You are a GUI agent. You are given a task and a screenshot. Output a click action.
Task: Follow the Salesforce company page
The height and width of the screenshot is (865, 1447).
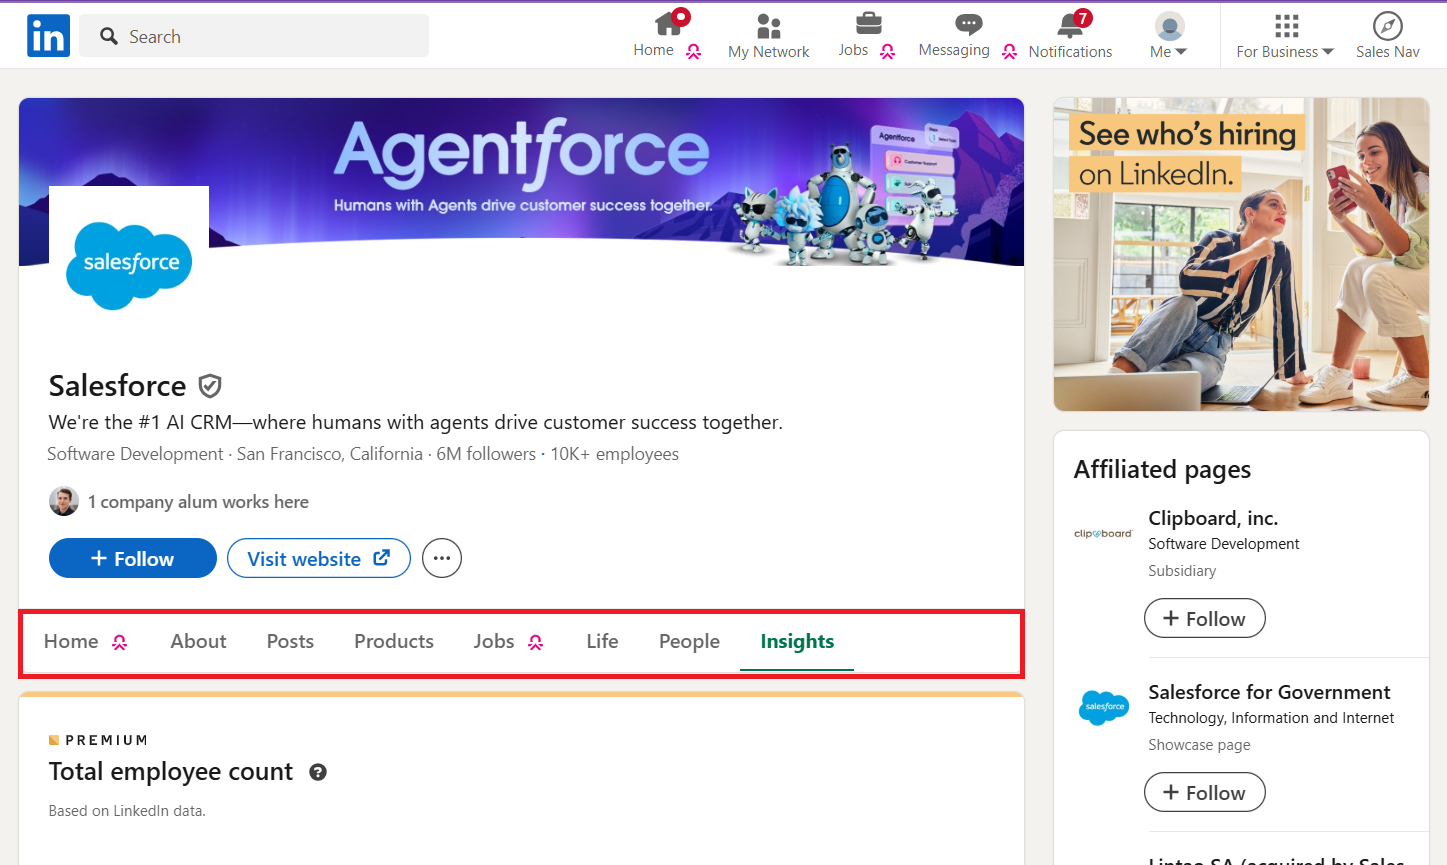point(133,558)
